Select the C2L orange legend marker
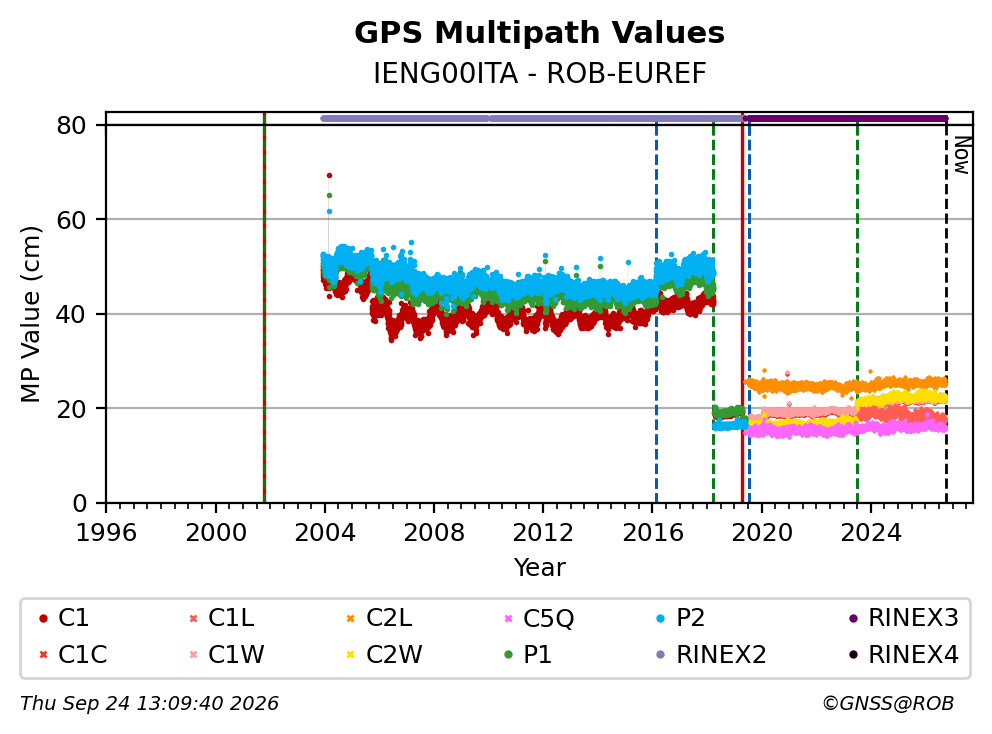Screen dimensions: 992x734 tap(350, 618)
